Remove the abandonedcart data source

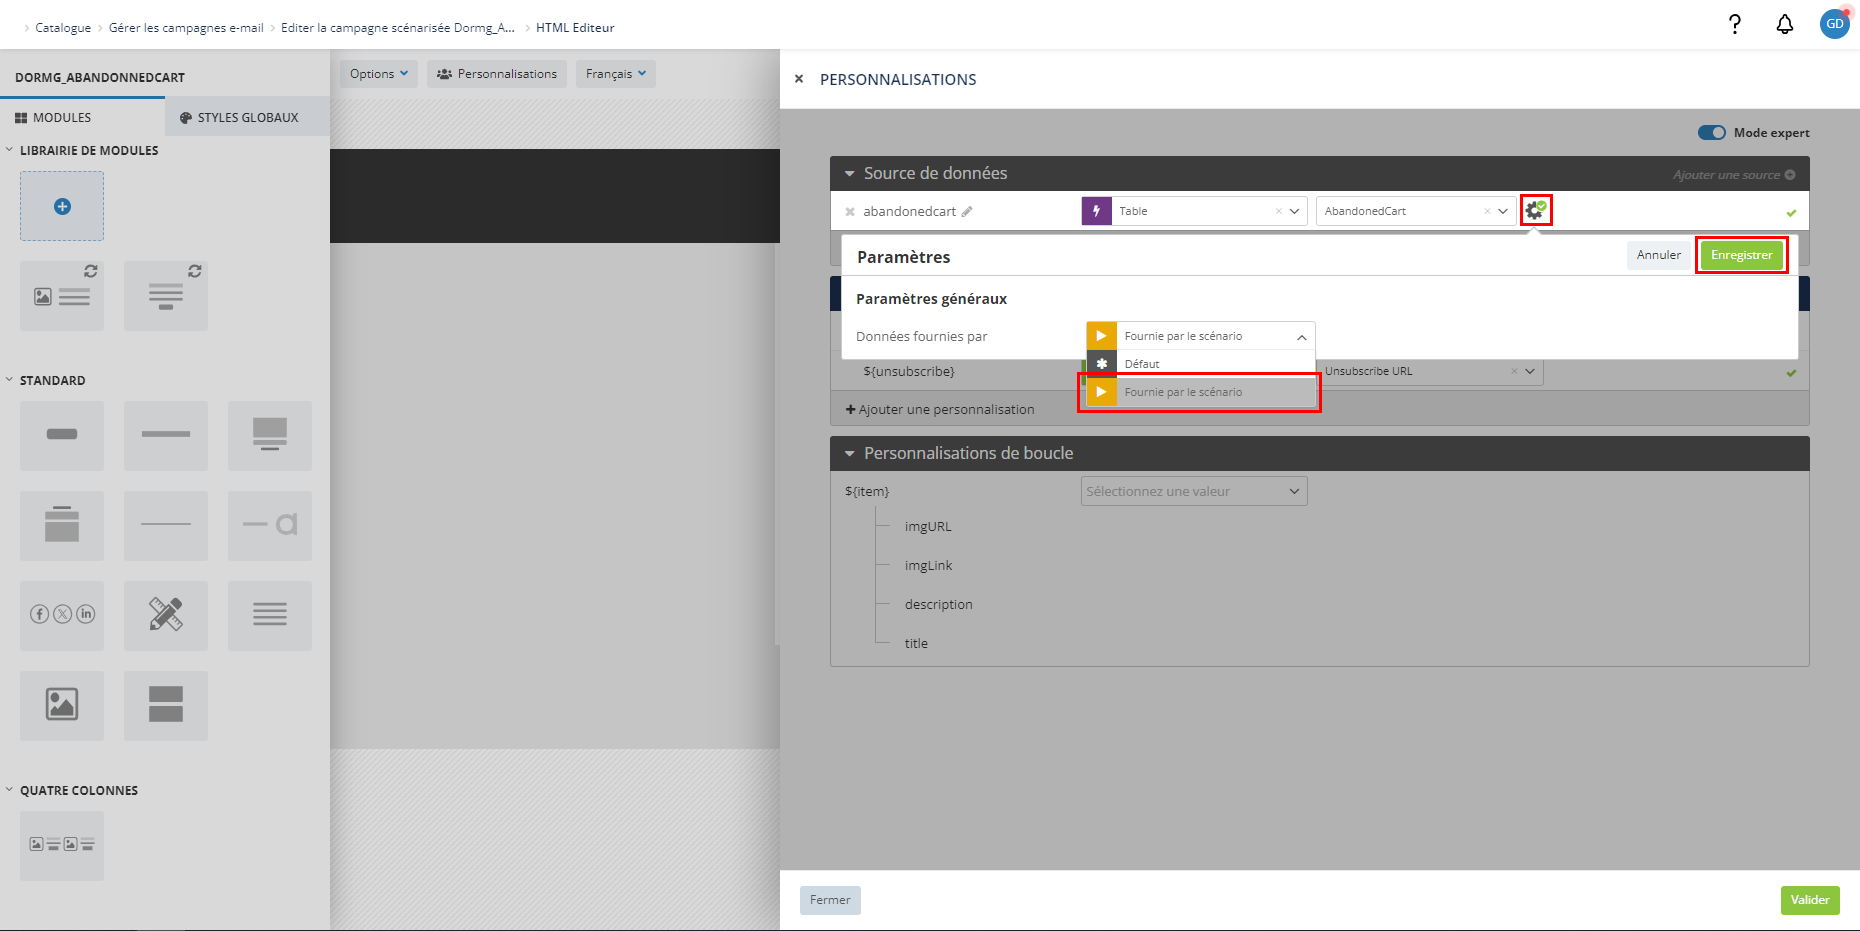click(850, 212)
